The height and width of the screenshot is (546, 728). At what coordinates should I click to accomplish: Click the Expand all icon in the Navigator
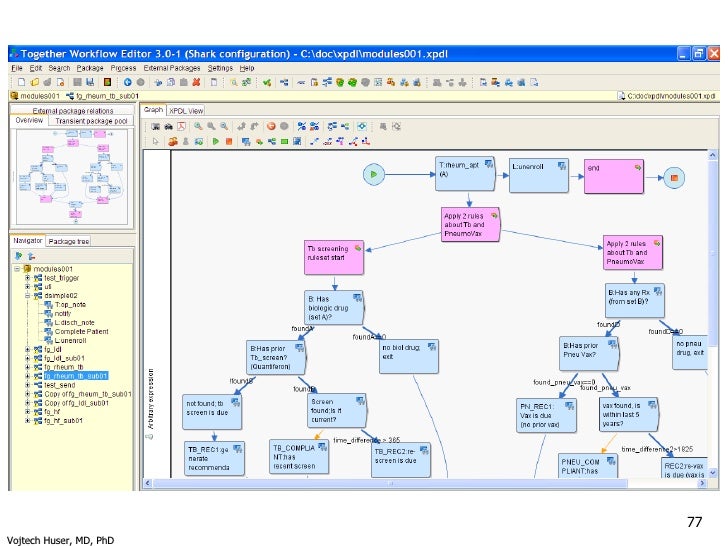click(19, 256)
